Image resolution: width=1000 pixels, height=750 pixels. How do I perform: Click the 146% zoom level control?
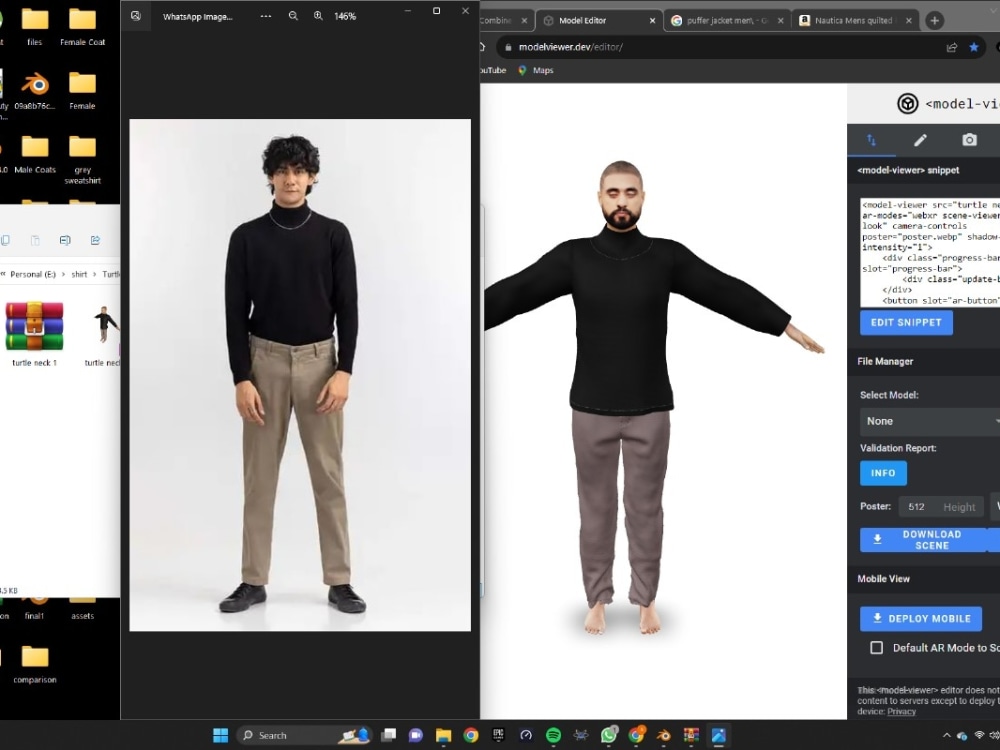[345, 15]
